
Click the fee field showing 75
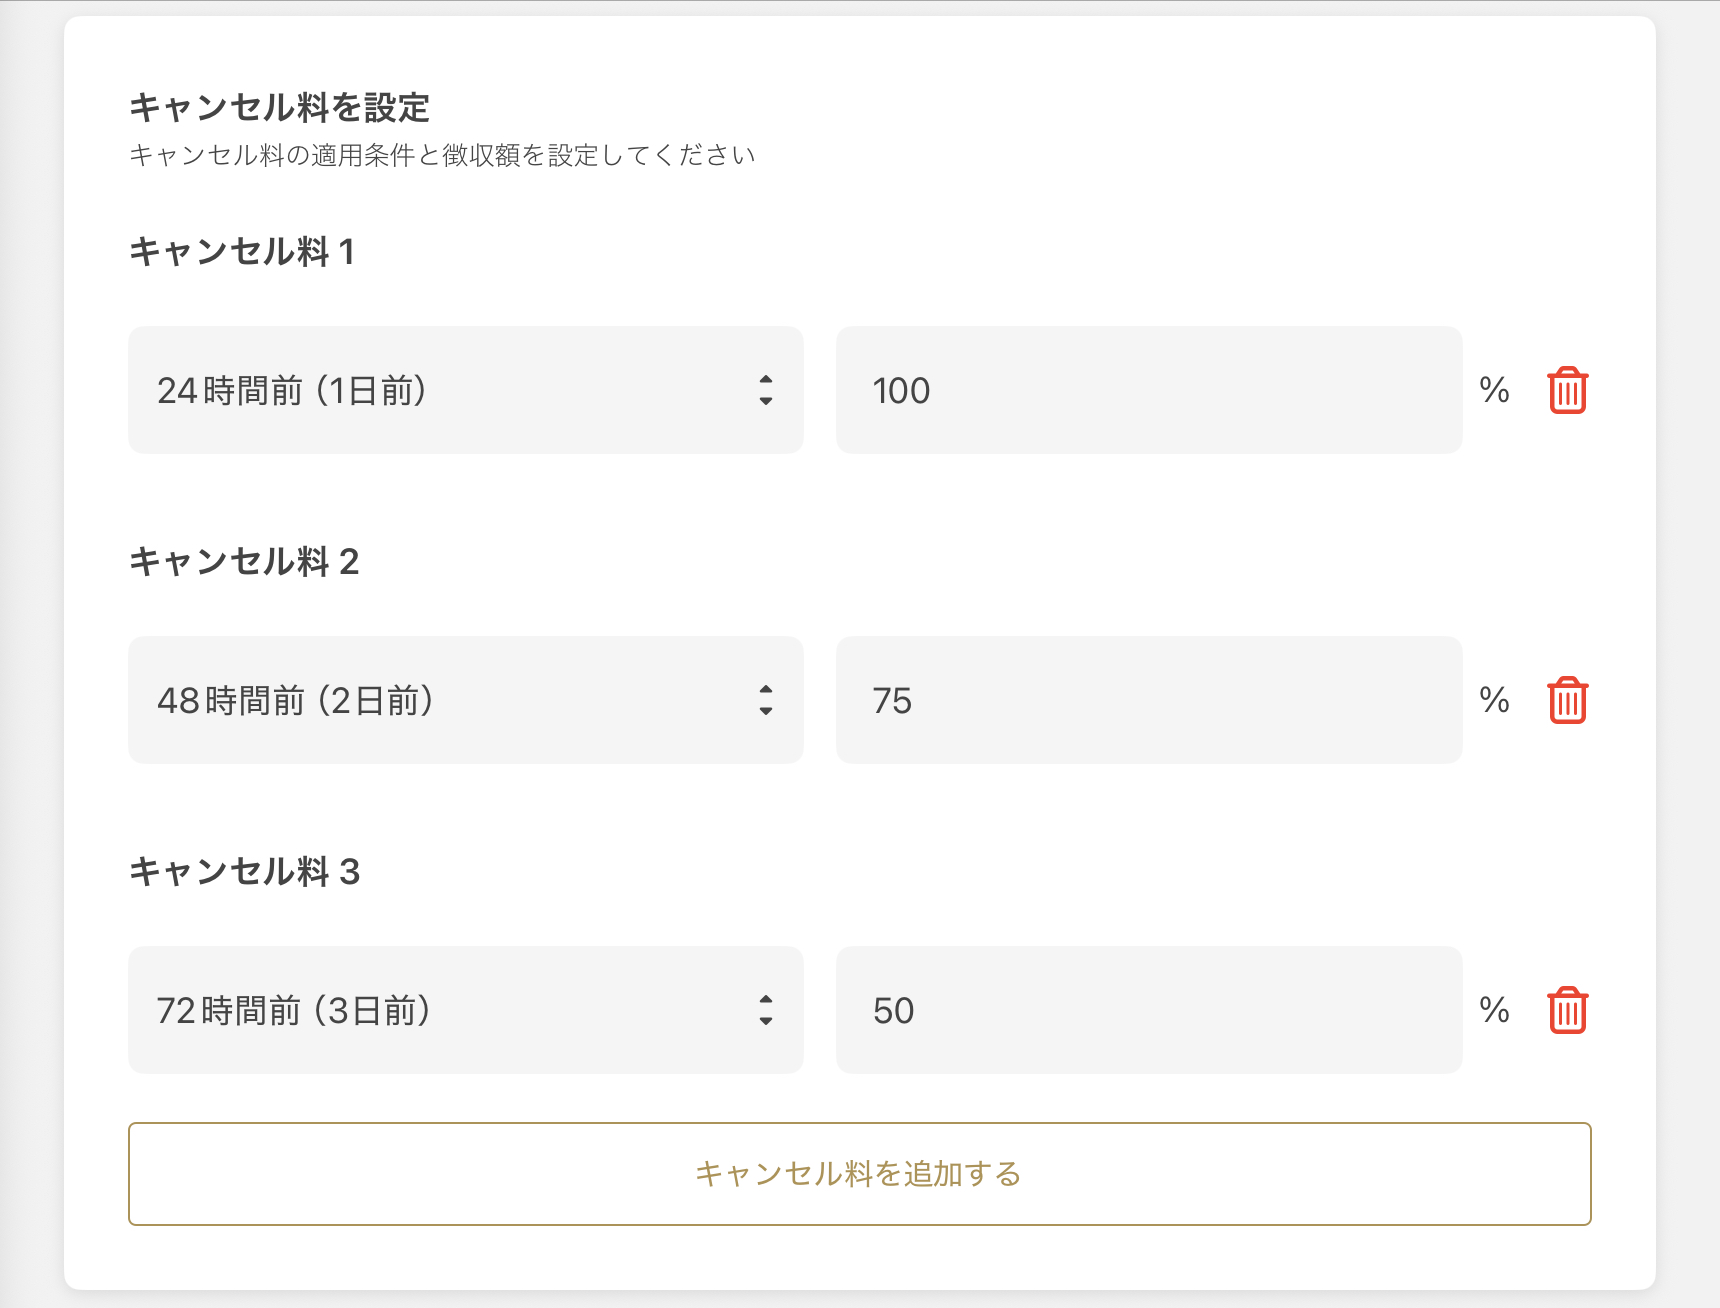(x=1148, y=700)
